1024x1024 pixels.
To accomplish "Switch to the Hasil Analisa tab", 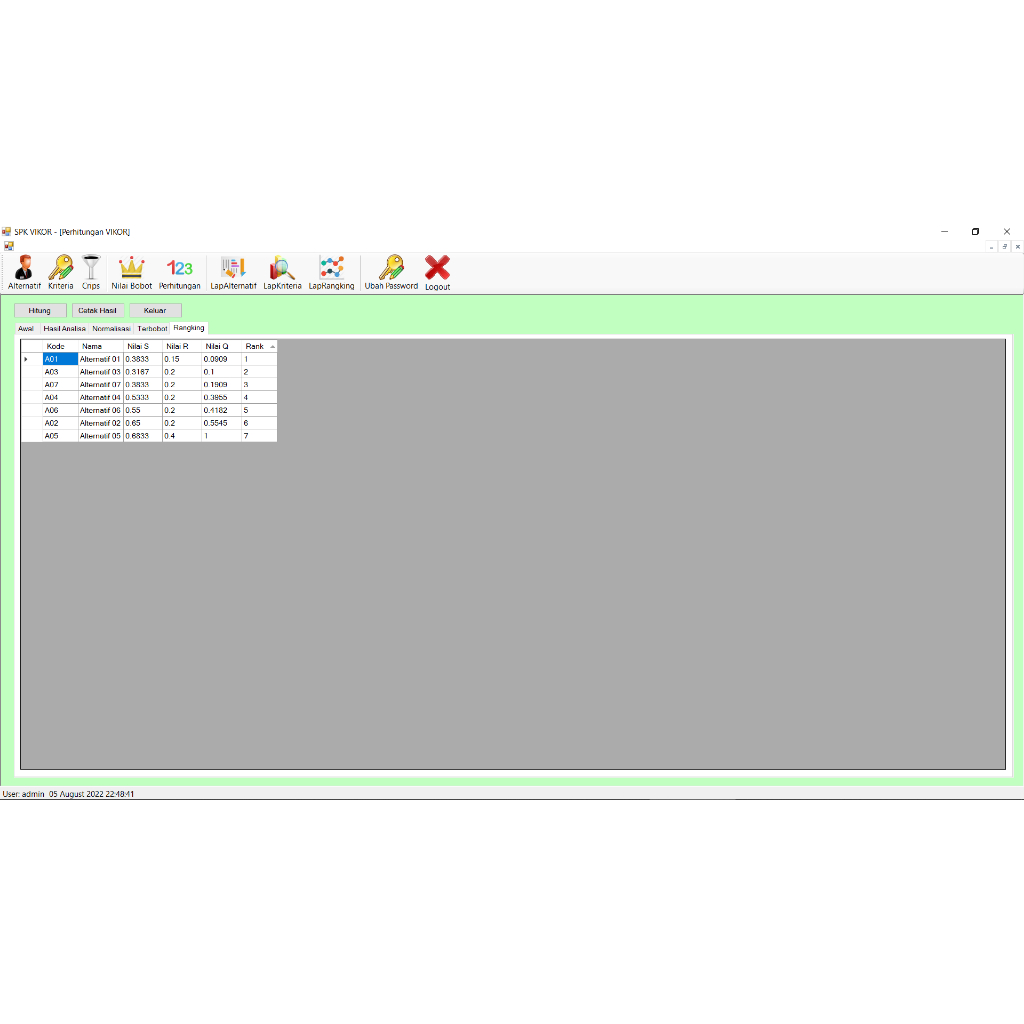I will [64, 328].
